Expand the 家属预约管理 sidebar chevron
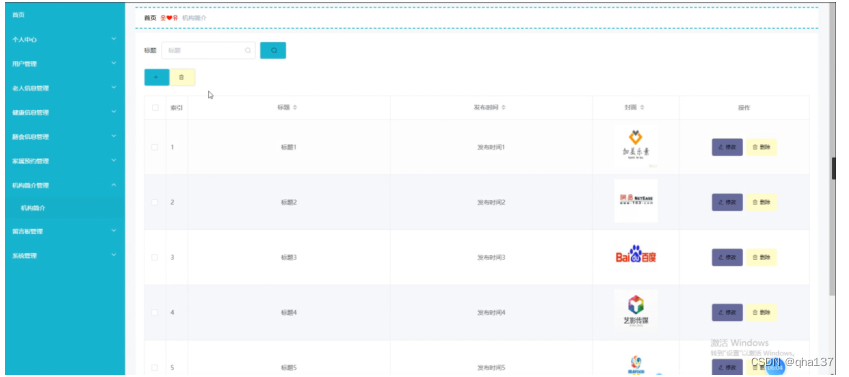This screenshot has width=849, height=377. [114, 161]
